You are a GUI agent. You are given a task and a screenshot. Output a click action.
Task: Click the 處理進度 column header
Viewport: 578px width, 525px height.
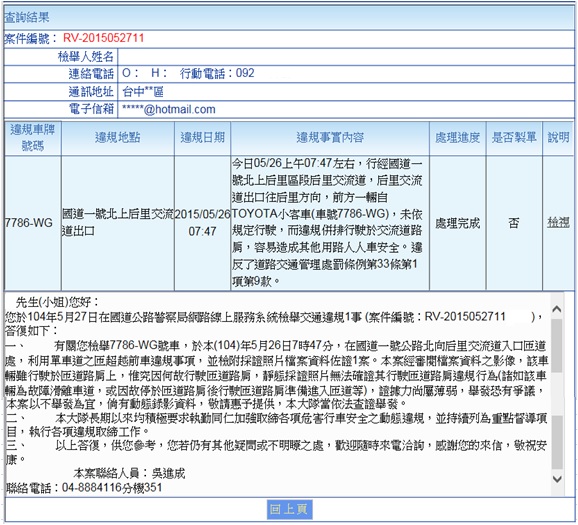click(457, 138)
